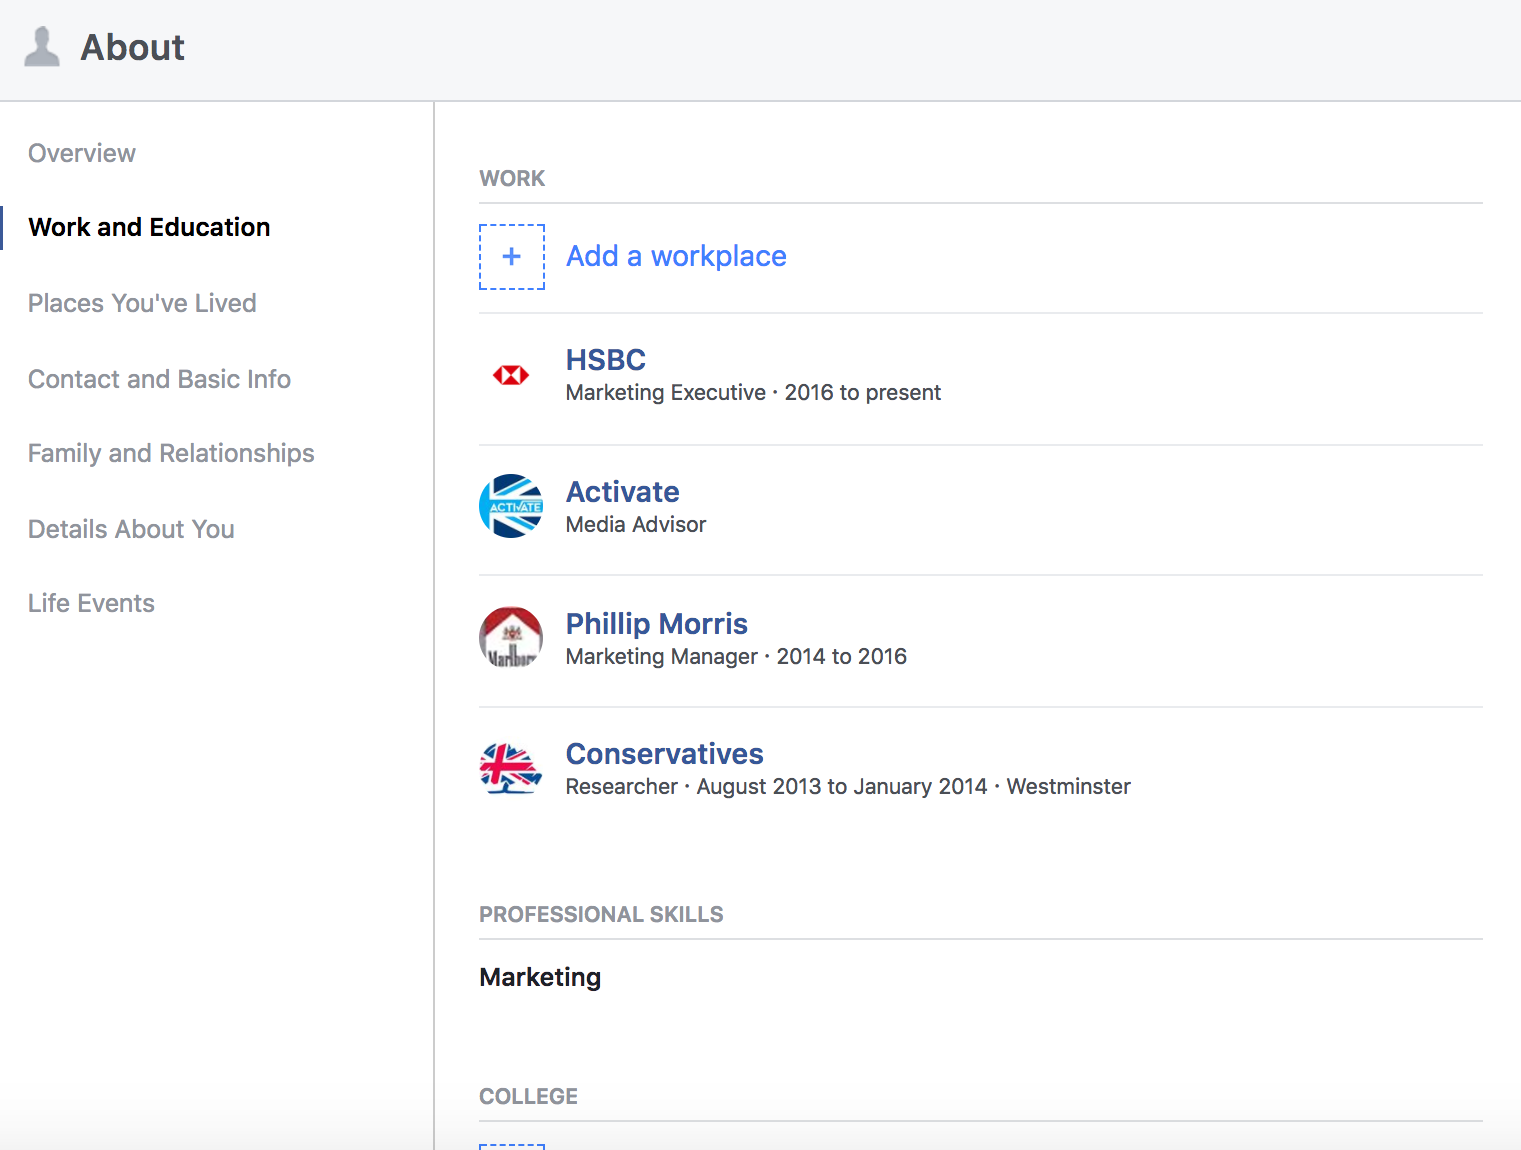The width and height of the screenshot is (1521, 1150).
Task: Open the Phillip Morris Marlboro logo
Action: tap(511, 638)
